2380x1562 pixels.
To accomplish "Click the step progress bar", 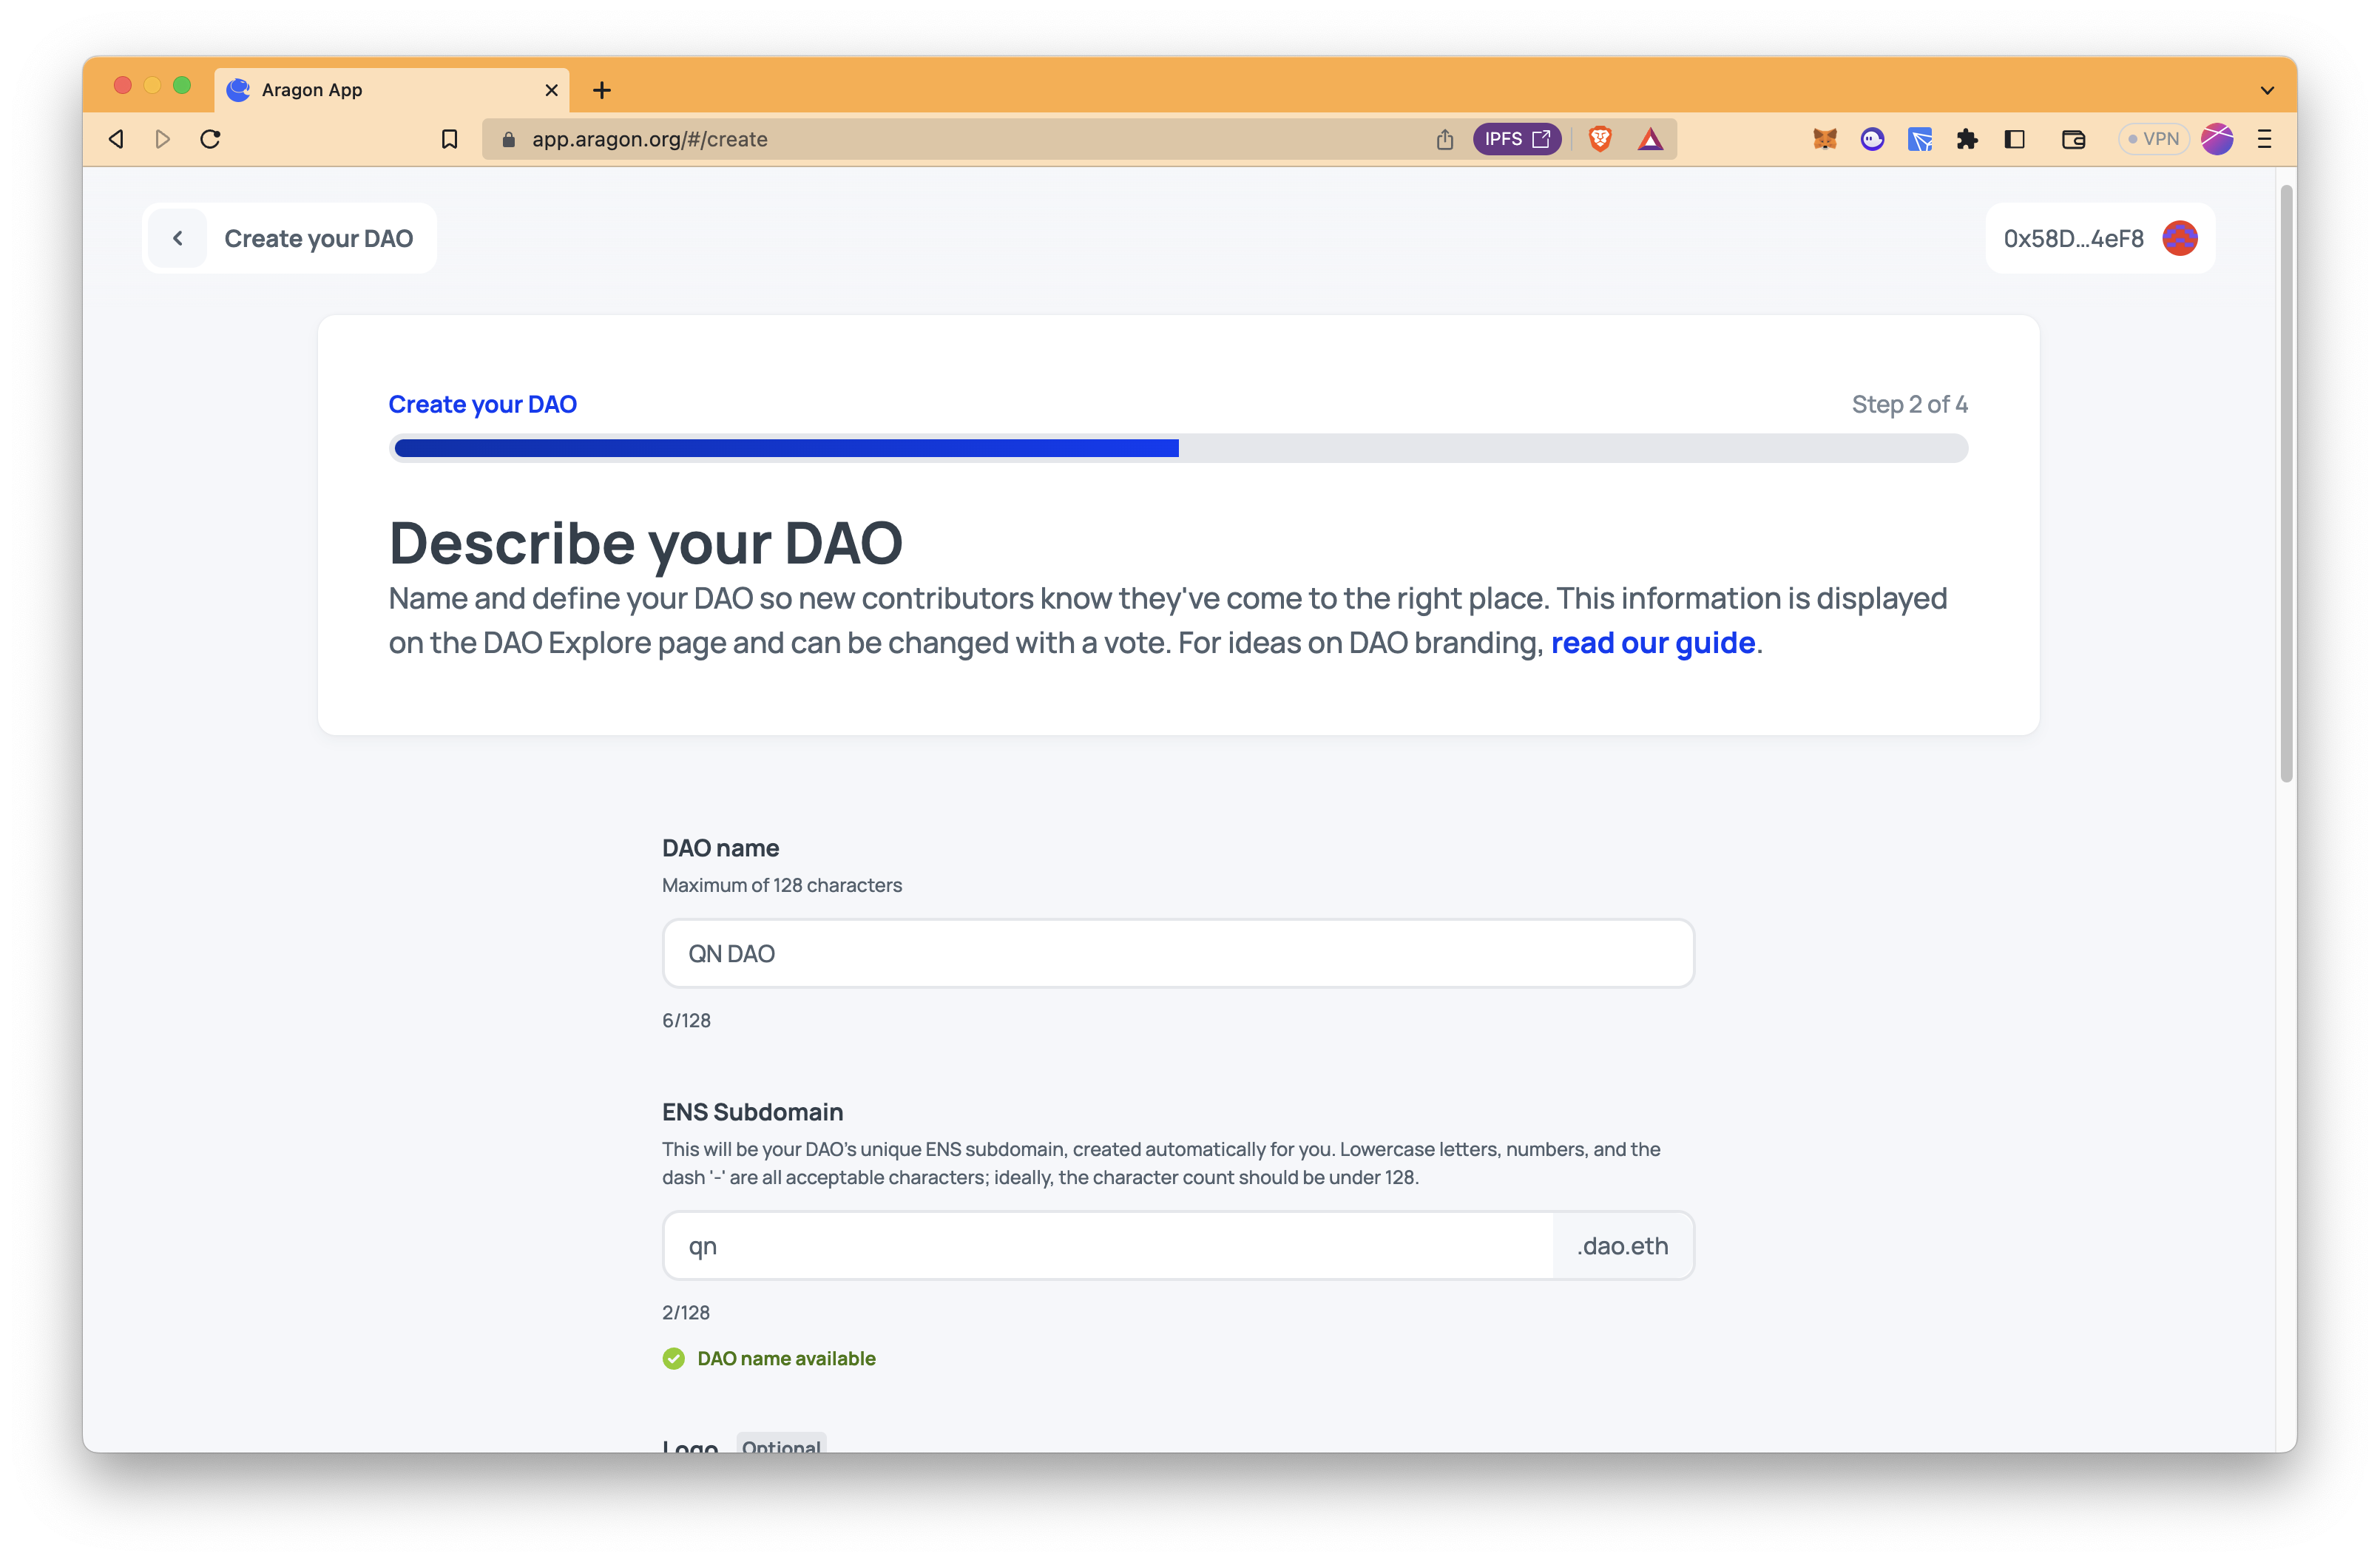I will (x=1178, y=448).
